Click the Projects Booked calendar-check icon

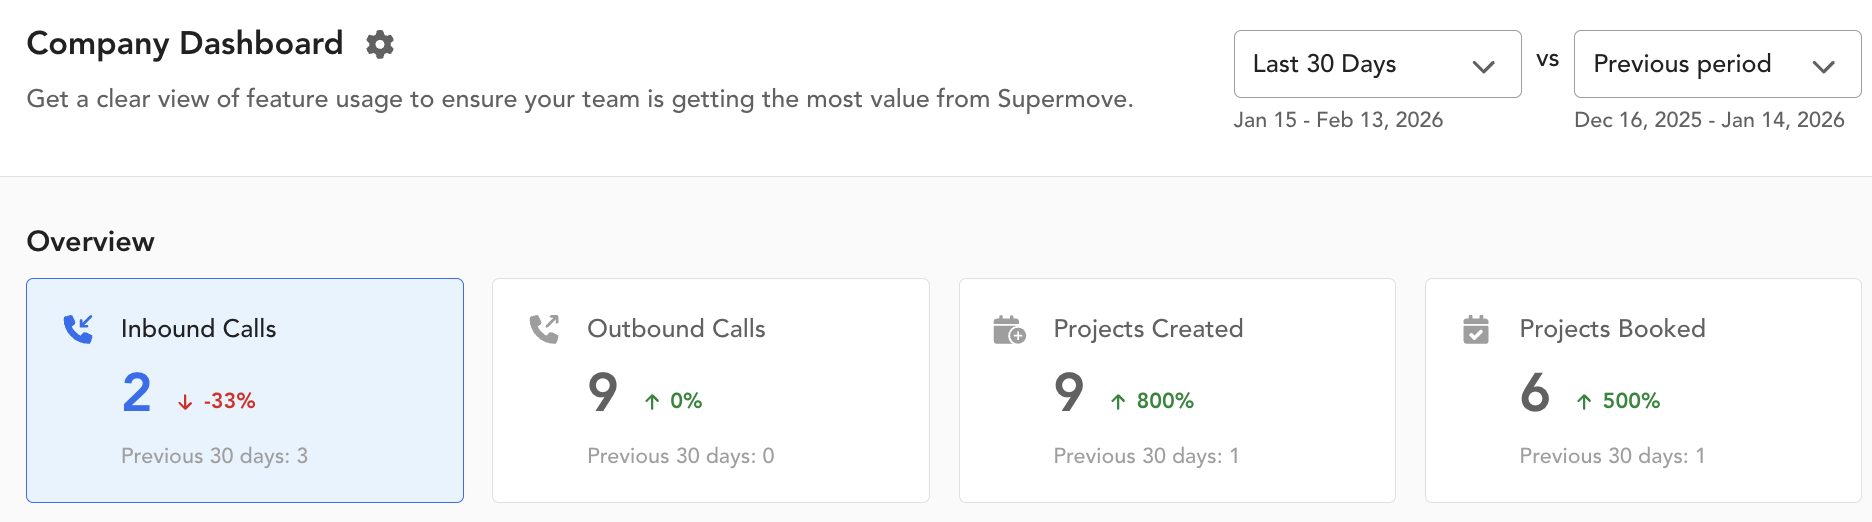(x=1476, y=329)
